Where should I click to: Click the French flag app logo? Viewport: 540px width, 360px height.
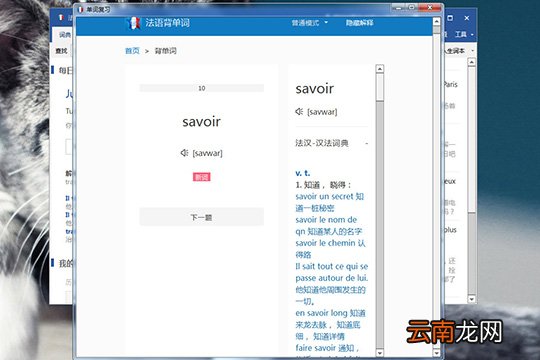click(133, 23)
